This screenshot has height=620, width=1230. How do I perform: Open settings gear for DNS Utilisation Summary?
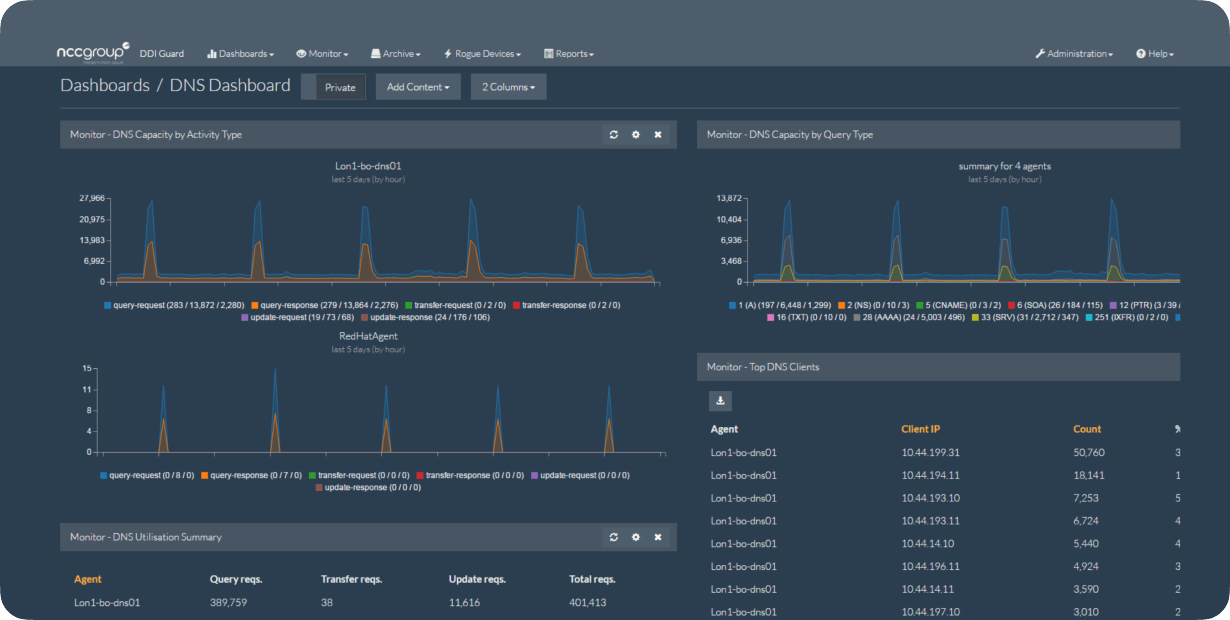pos(636,537)
